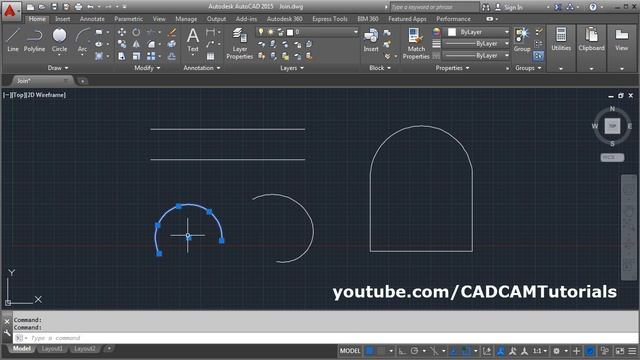Image resolution: width=640 pixels, height=360 pixels.
Task: Click the Group tool icon
Action: coord(522,40)
